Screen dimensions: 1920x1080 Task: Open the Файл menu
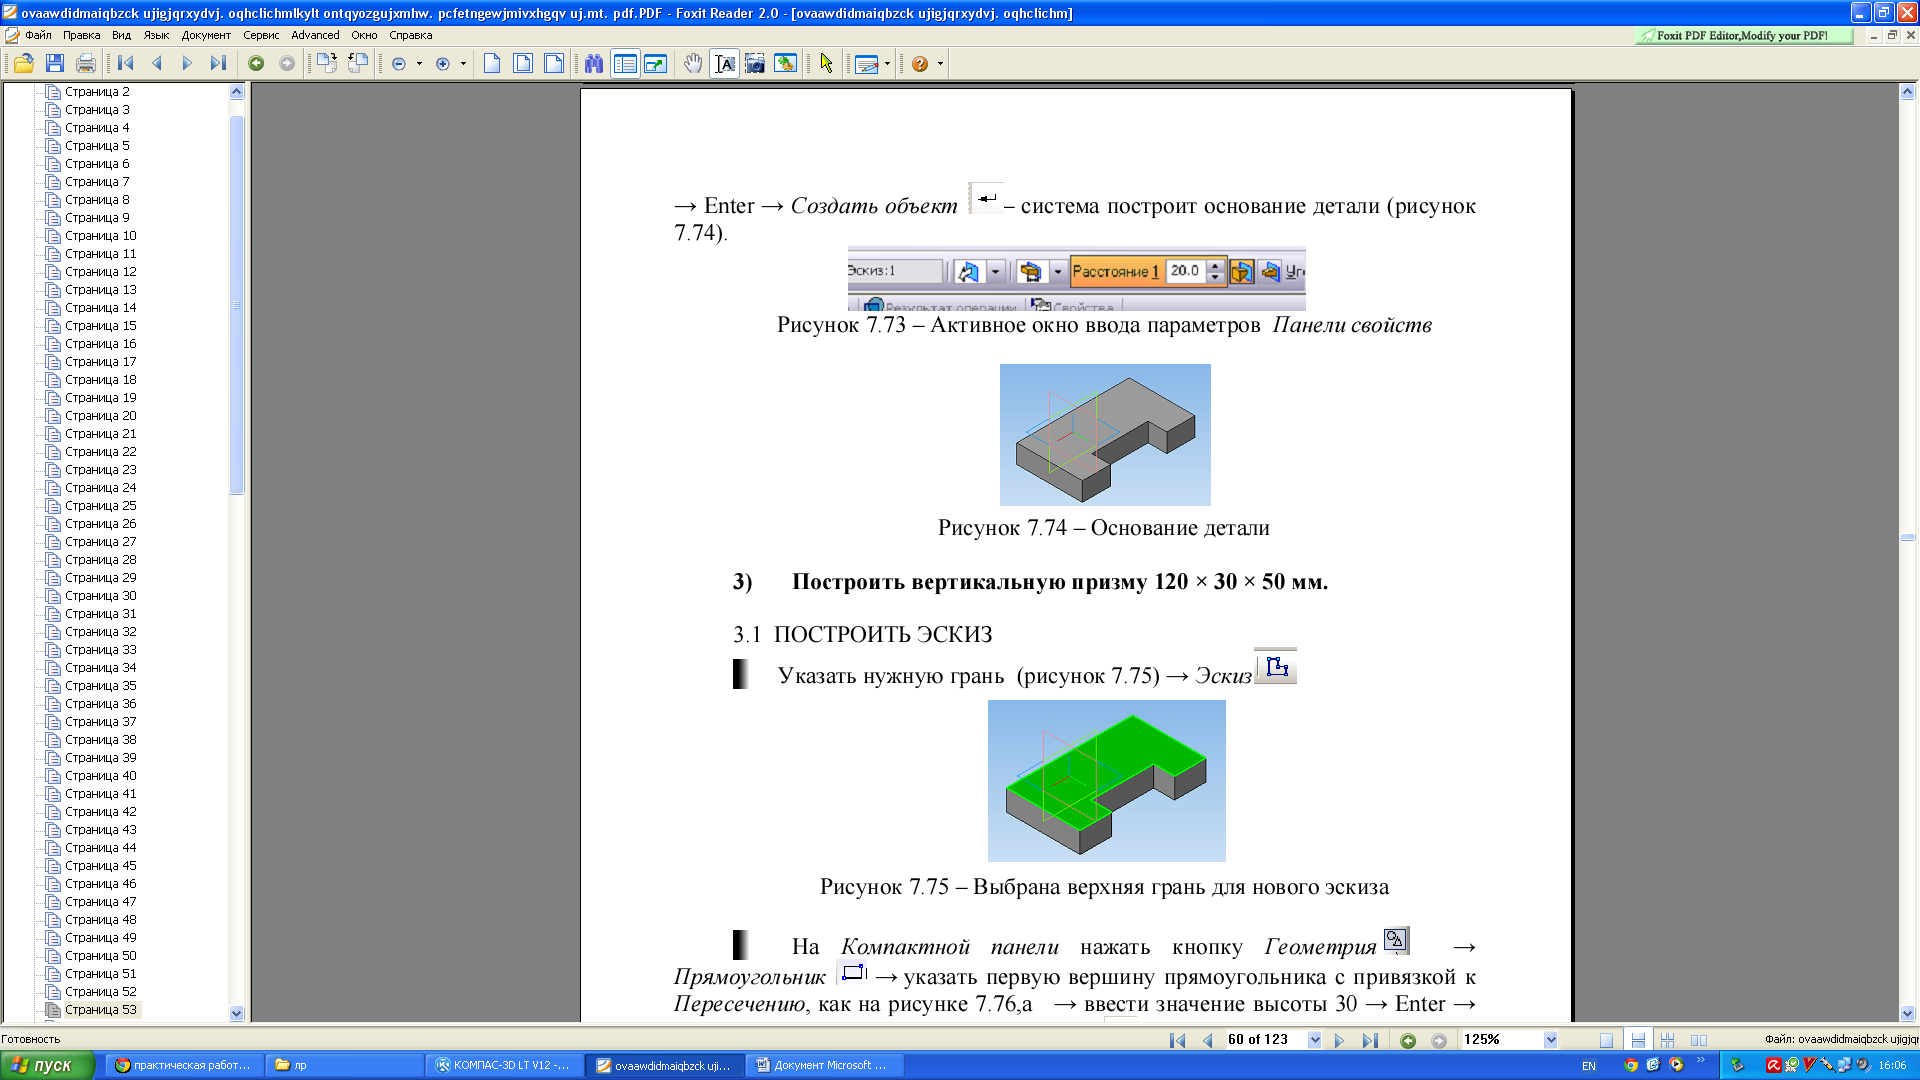point(38,35)
